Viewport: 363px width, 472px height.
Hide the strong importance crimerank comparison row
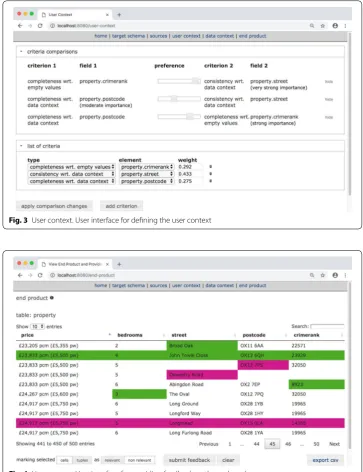(x=329, y=117)
